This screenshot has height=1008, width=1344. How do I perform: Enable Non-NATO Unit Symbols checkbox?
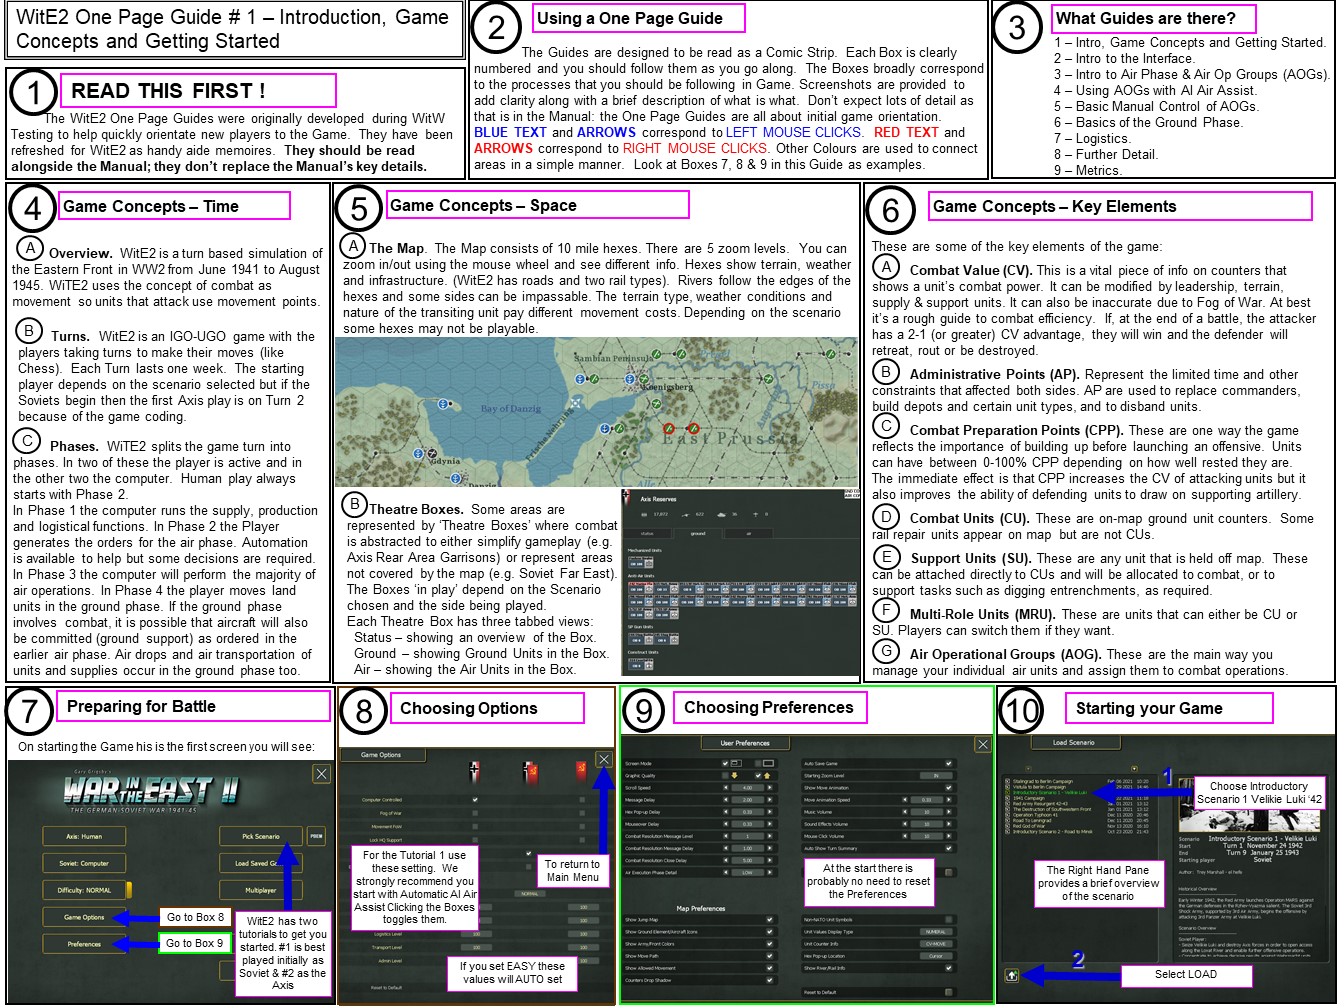949,919
